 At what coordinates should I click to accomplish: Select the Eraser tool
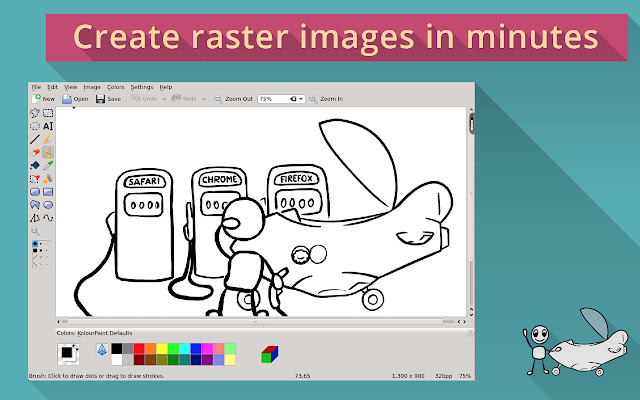pos(35,152)
